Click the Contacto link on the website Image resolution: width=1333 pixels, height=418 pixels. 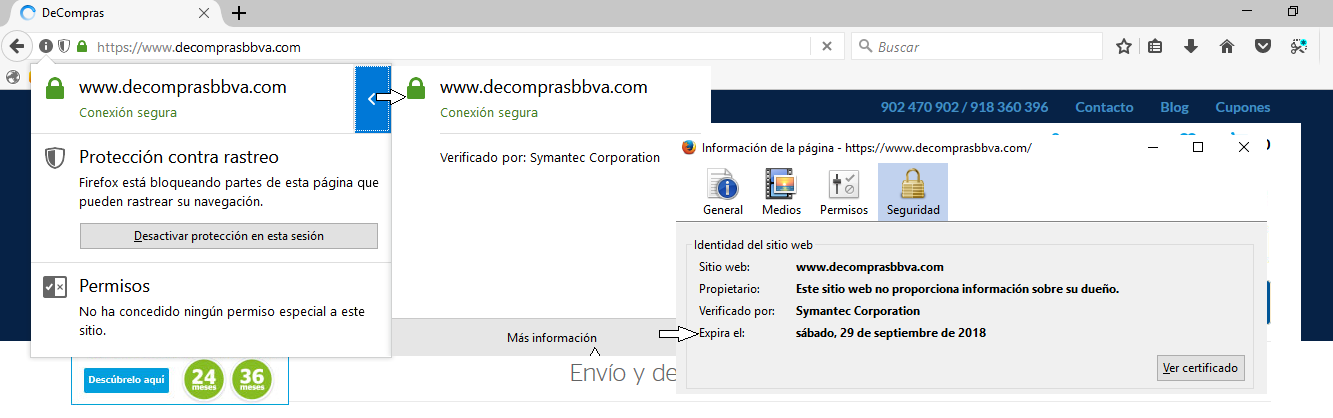click(1104, 107)
